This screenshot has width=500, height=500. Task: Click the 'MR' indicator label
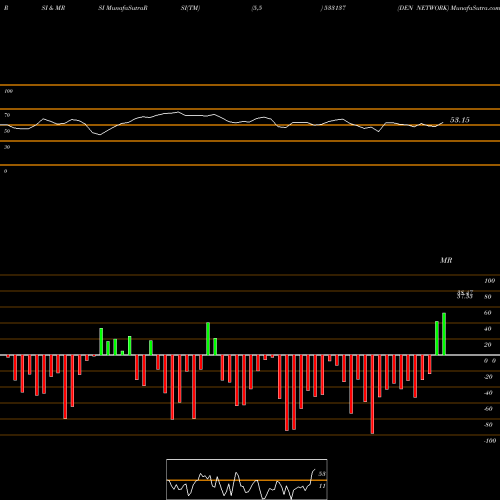446,260
